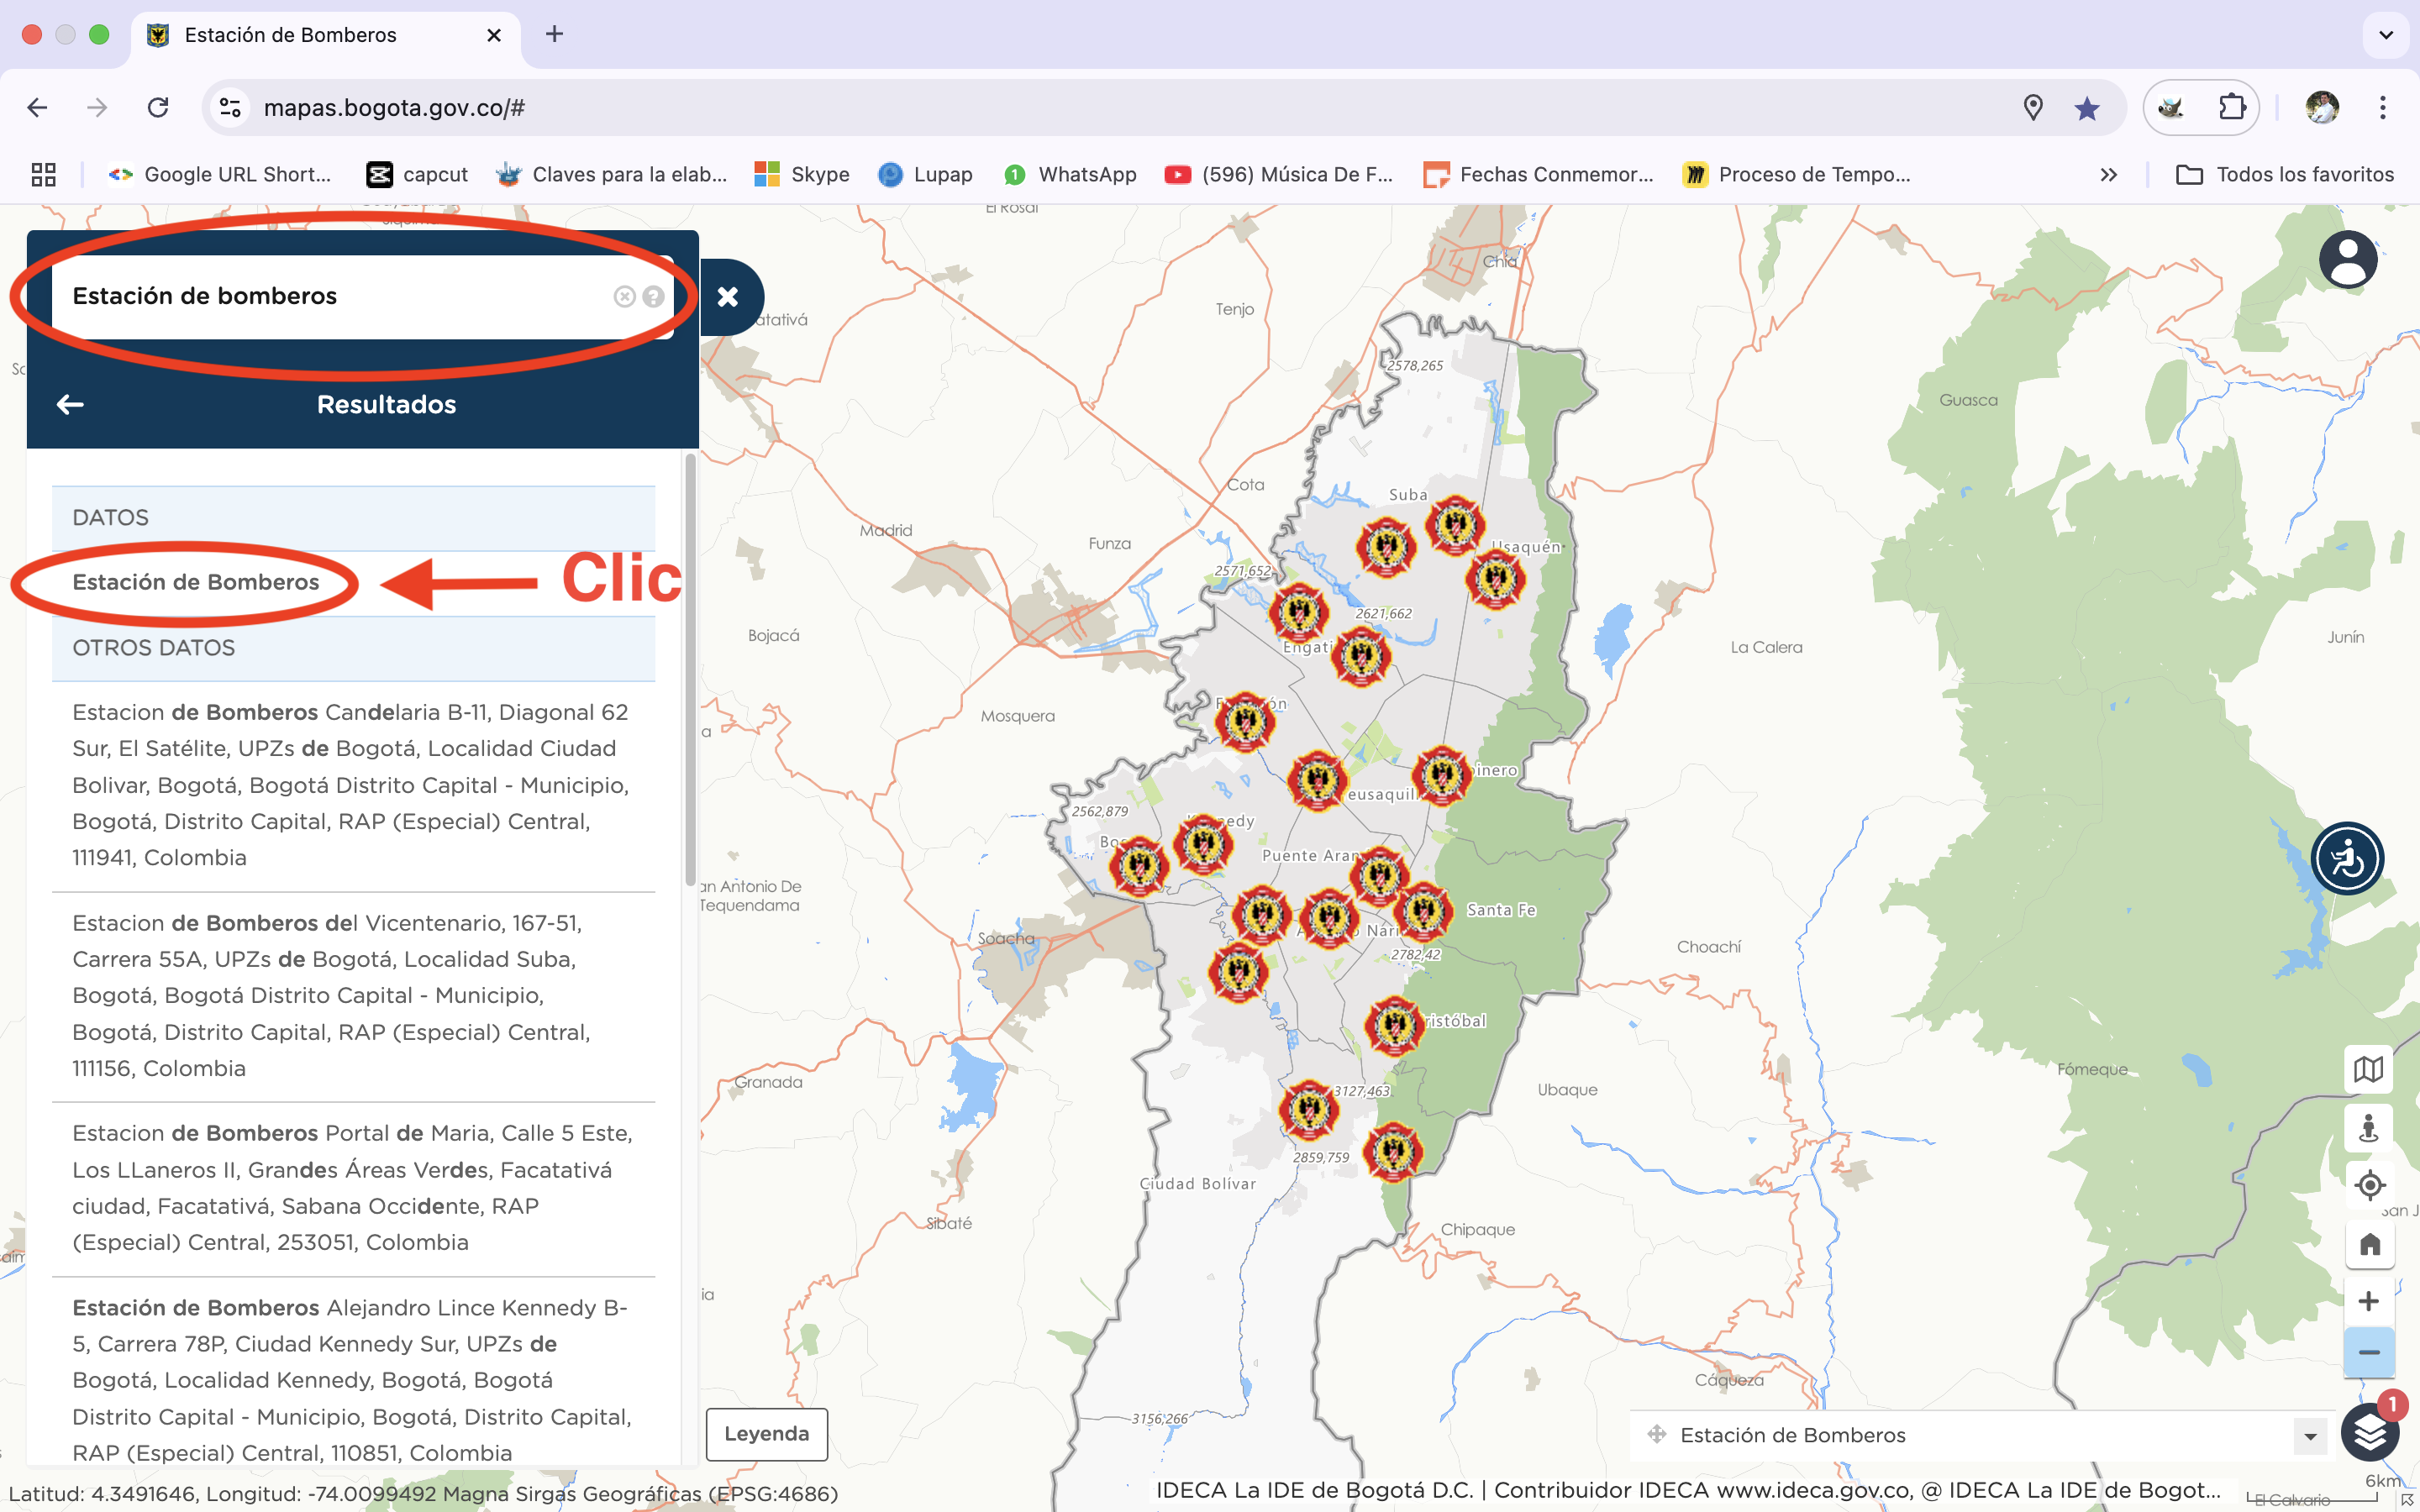Click the search input field for bomberos
The image size is (2420, 1512).
click(333, 294)
